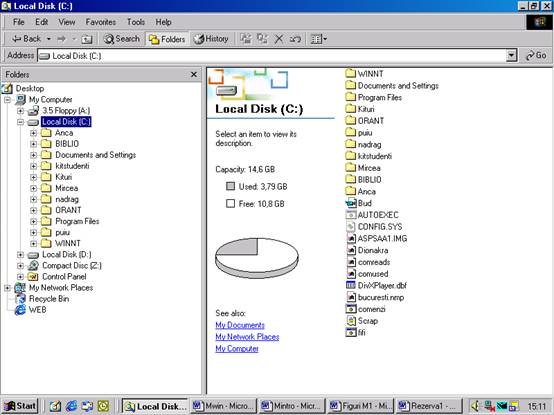The height and width of the screenshot is (415, 554).
Task: Click the Go button
Action: (536, 55)
